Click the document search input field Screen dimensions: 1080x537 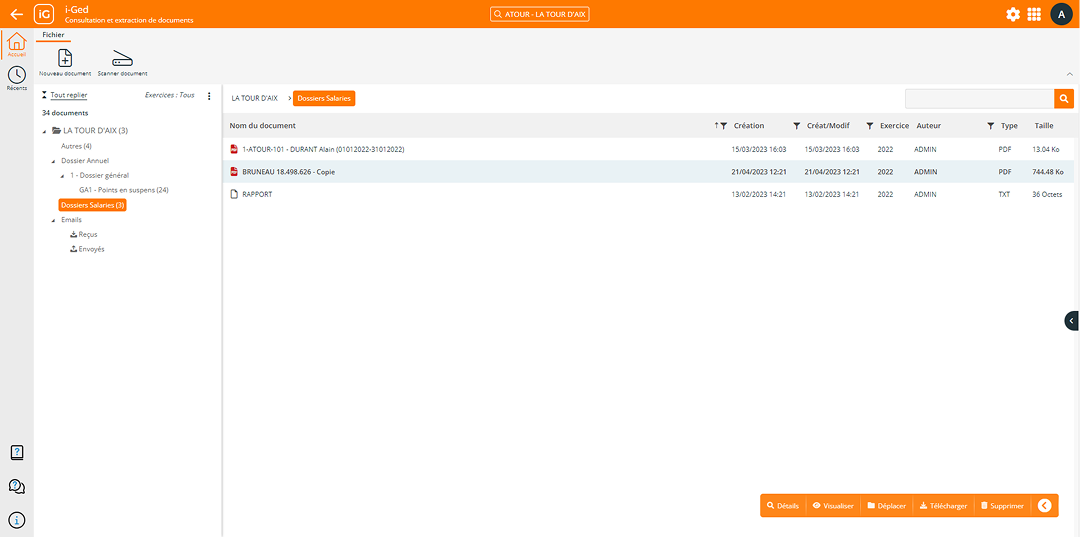[979, 98]
